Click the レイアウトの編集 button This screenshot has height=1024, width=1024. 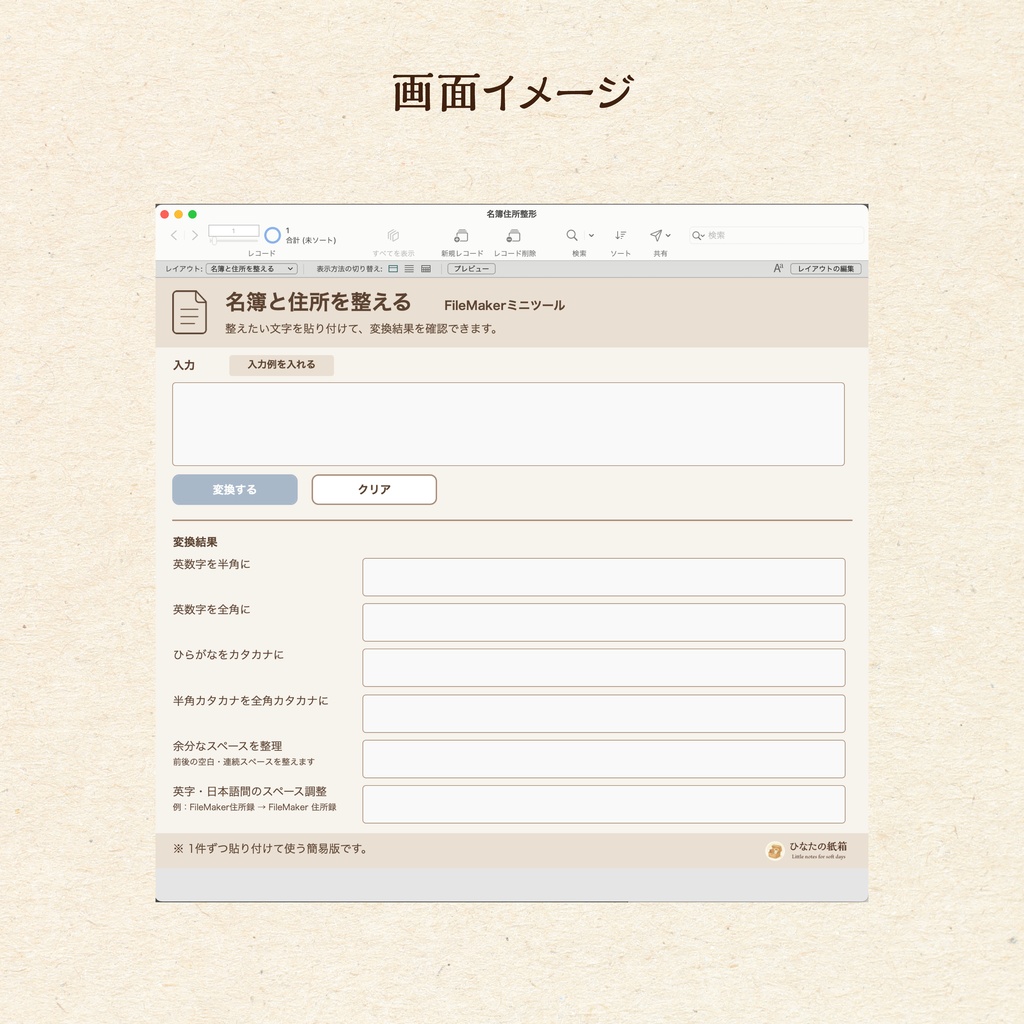click(826, 268)
